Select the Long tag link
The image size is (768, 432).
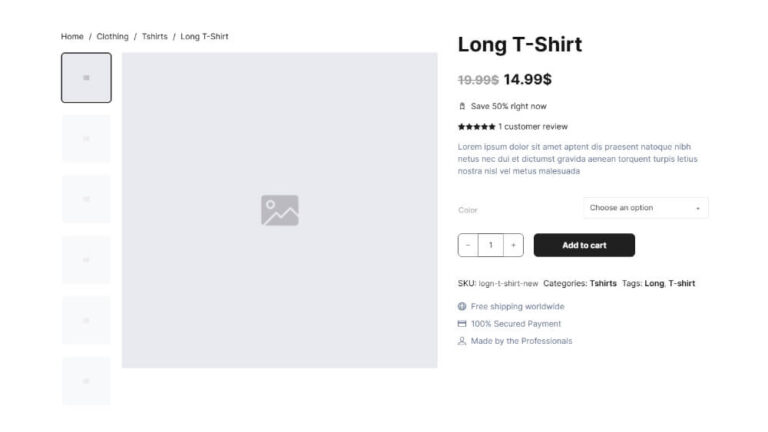coord(654,283)
